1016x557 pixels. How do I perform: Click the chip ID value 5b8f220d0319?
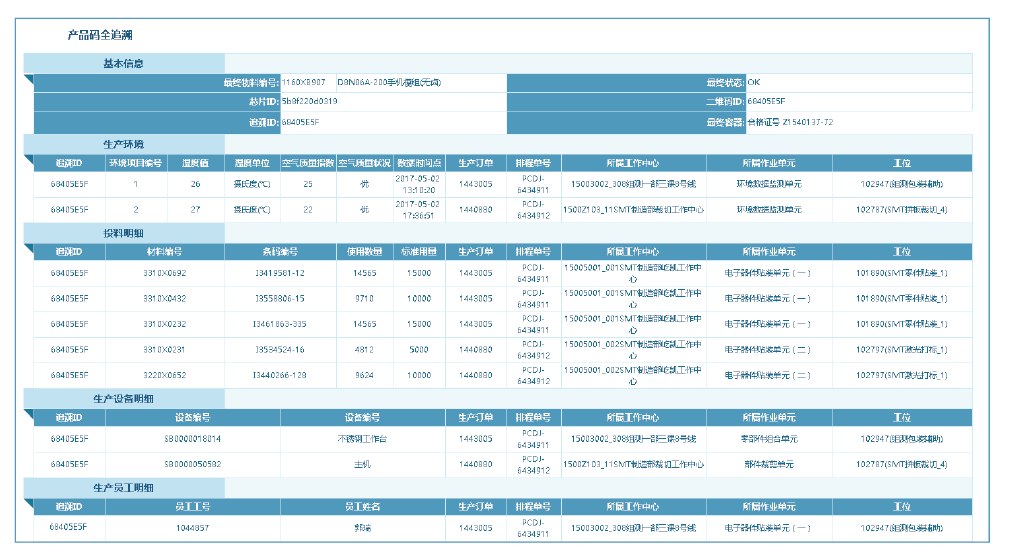point(309,101)
